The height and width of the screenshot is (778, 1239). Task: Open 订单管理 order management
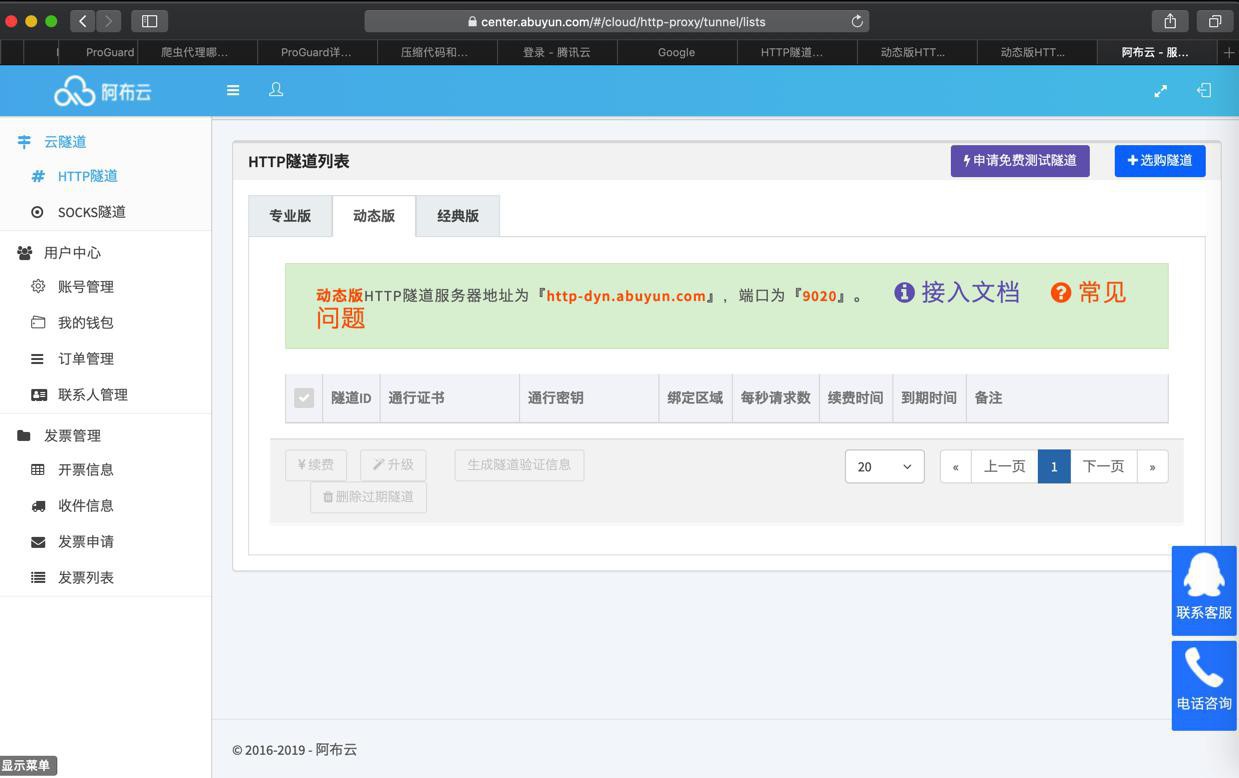point(86,359)
